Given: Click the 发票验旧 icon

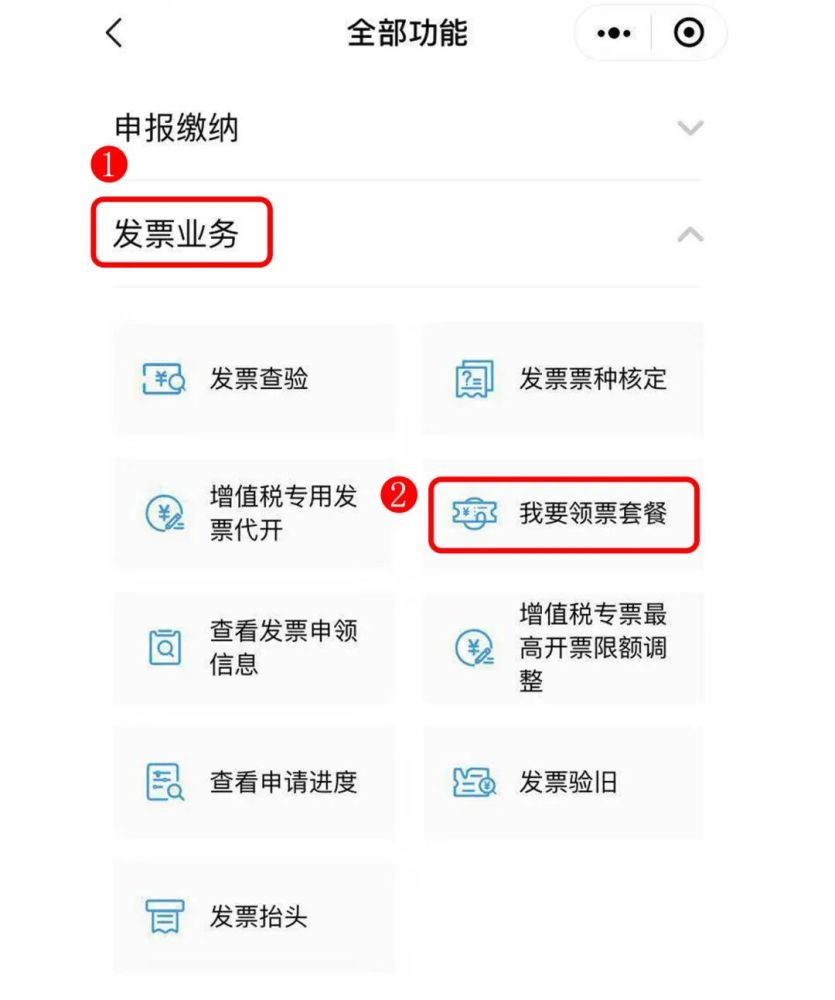Looking at the screenshot, I should tap(474, 783).
